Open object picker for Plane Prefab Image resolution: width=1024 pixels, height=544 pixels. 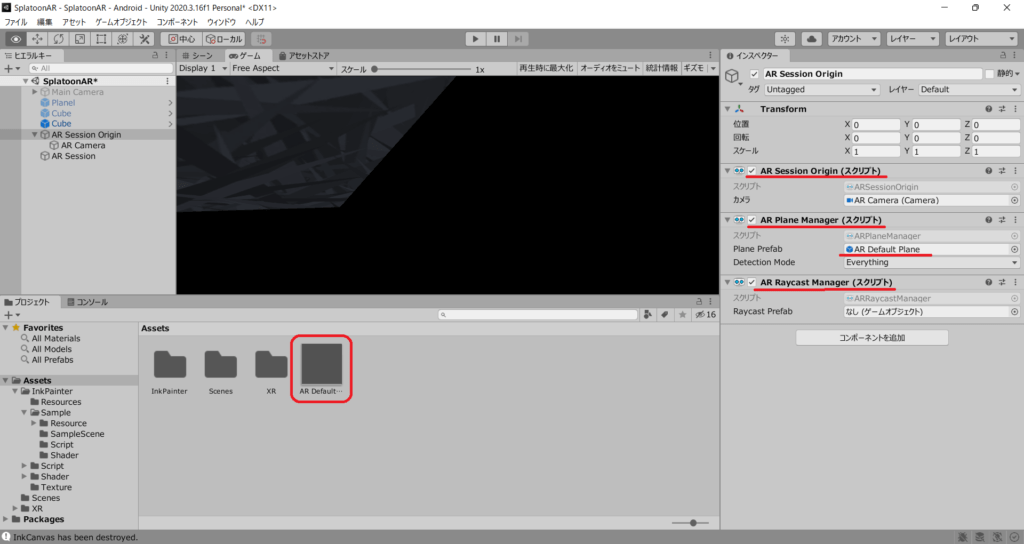pos(1014,249)
